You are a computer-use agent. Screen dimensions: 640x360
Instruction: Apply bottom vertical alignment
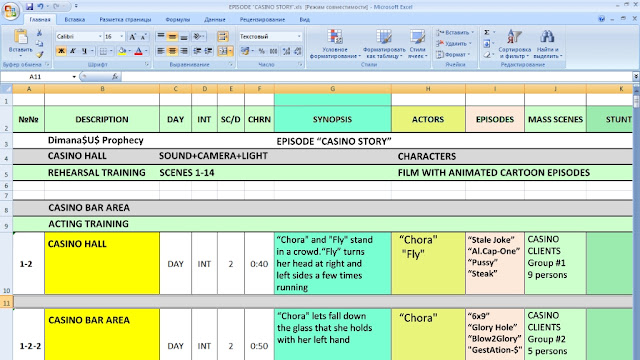pyautogui.click(x=184, y=37)
